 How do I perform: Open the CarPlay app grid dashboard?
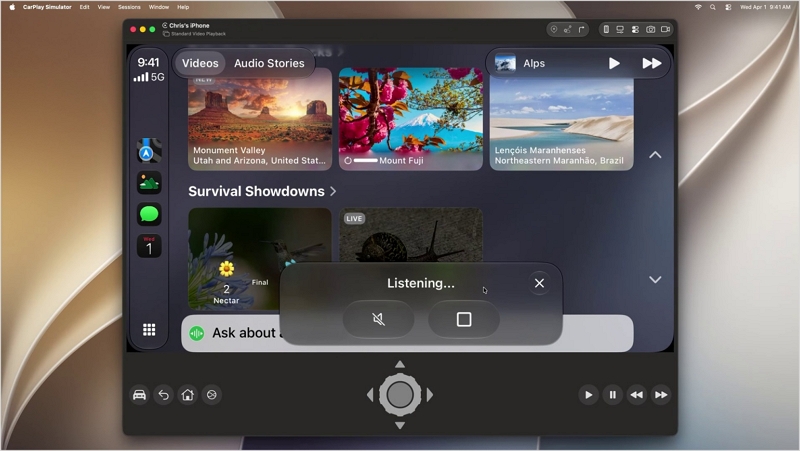tap(149, 330)
